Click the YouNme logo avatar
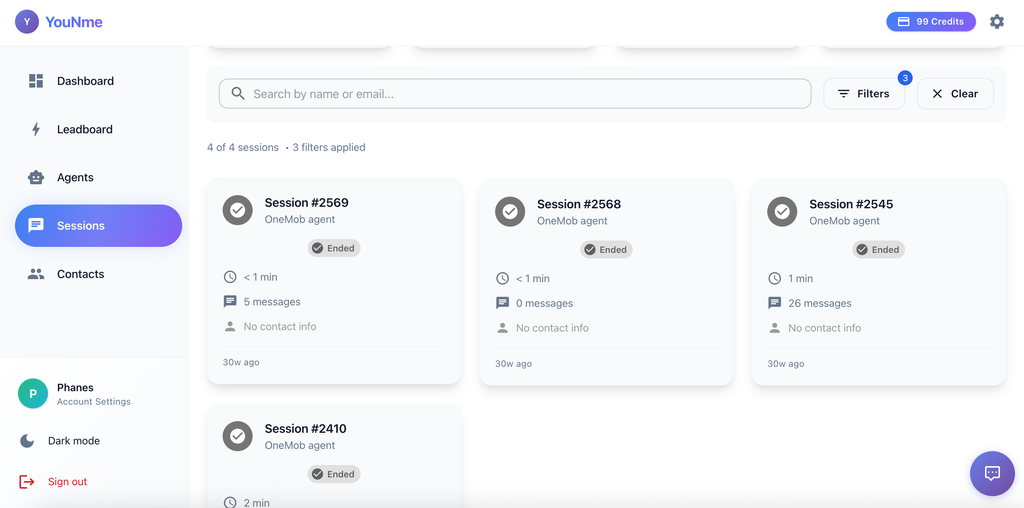The image size is (1024, 508). (x=27, y=22)
